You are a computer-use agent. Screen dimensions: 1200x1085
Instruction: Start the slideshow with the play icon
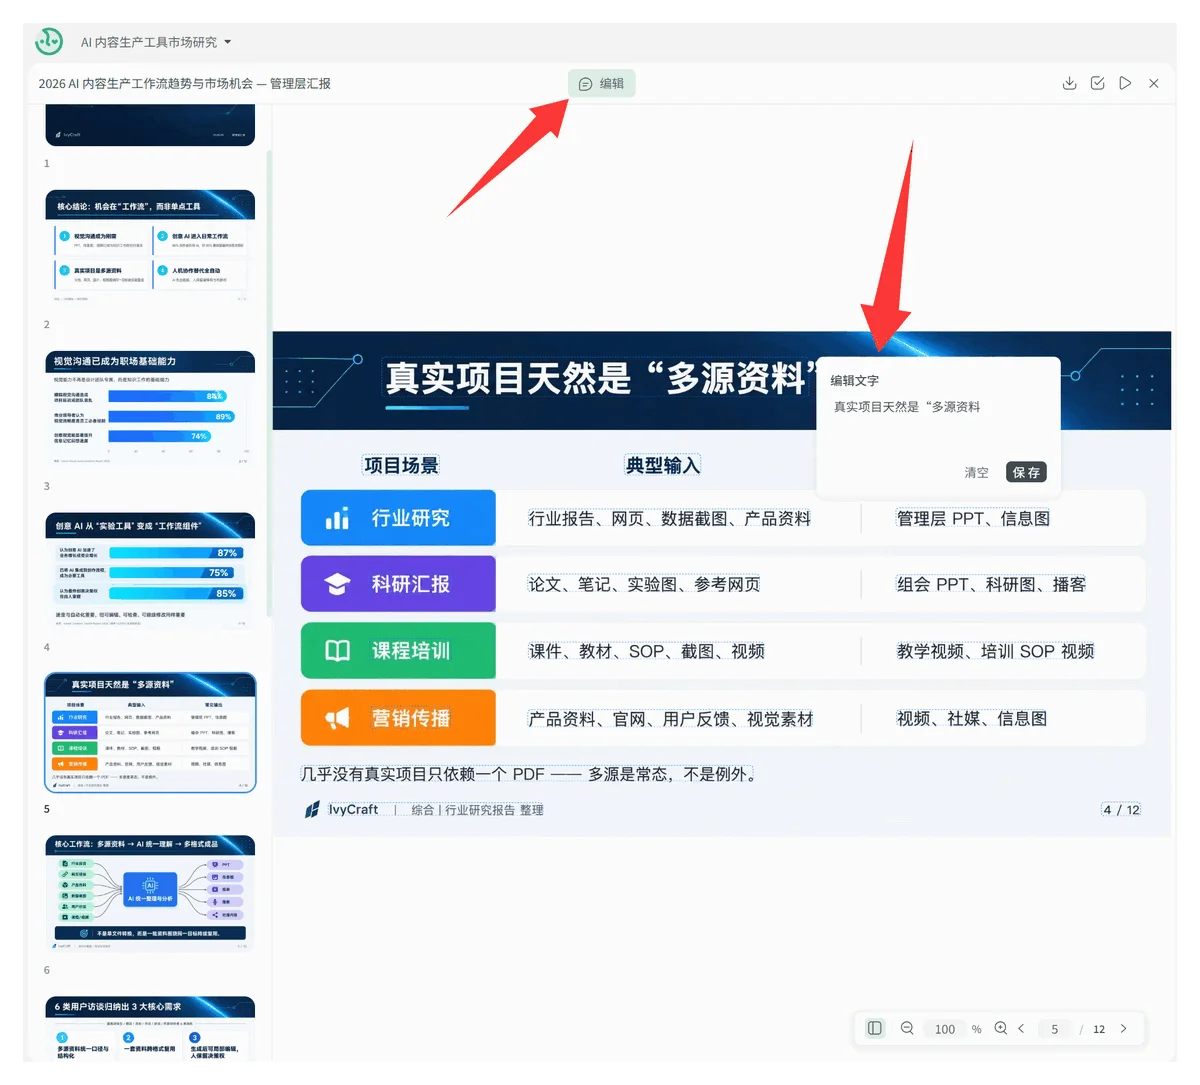click(x=1125, y=83)
